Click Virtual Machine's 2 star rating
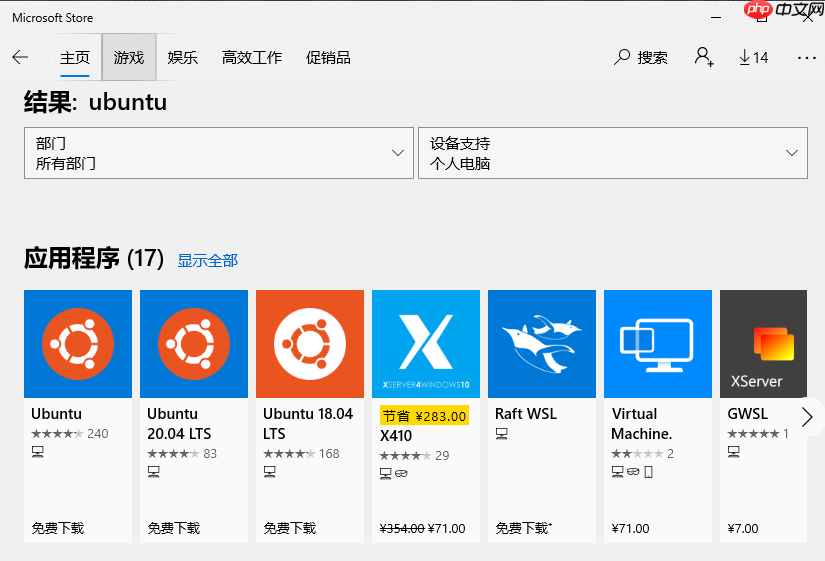The height and width of the screenshot is (561, 825). click(642, 454)
